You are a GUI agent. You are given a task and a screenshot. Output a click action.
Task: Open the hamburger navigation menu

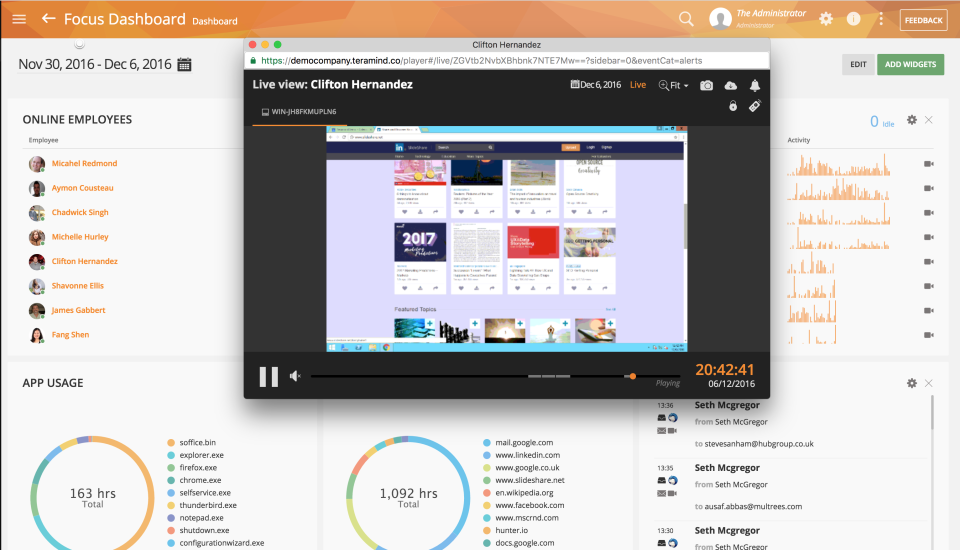20,19
